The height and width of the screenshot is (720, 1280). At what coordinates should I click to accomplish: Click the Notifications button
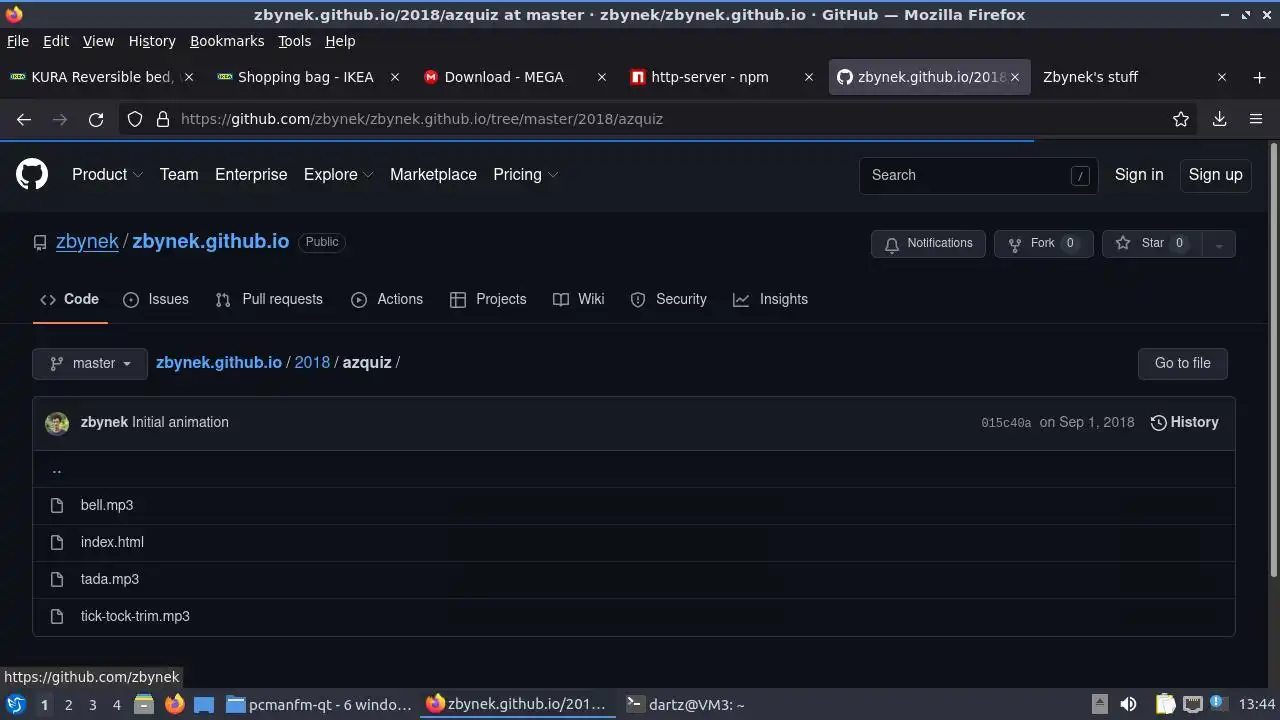[928, 244]
